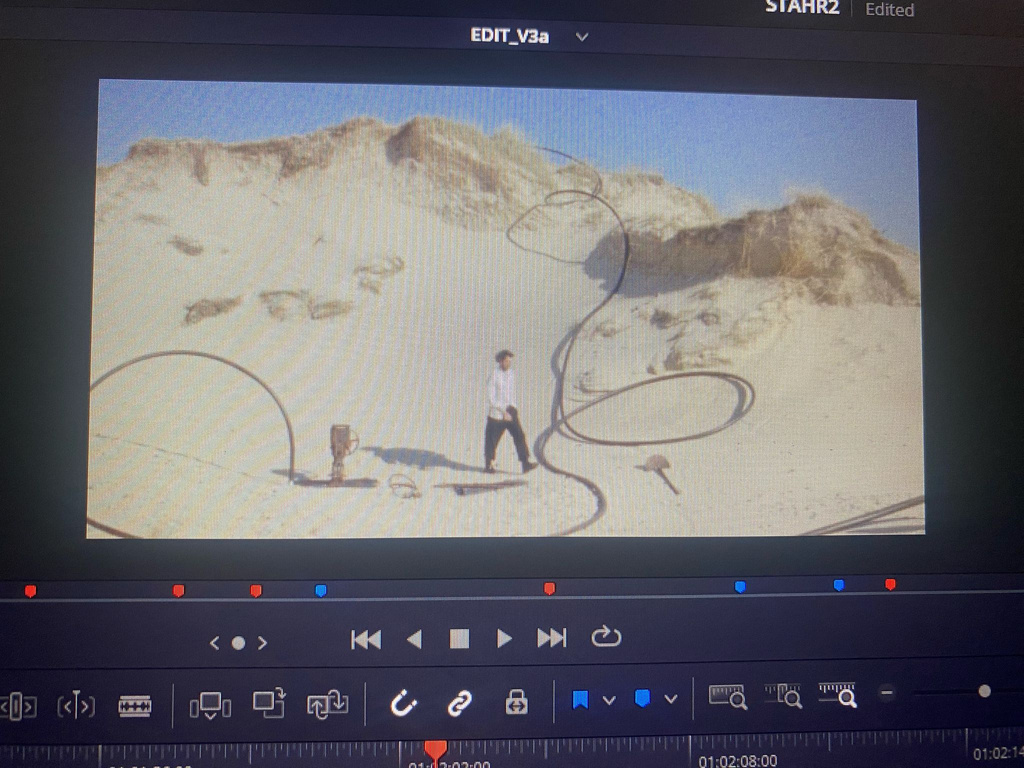Click the timeline zoom slider handle

(x=985, y=691)
